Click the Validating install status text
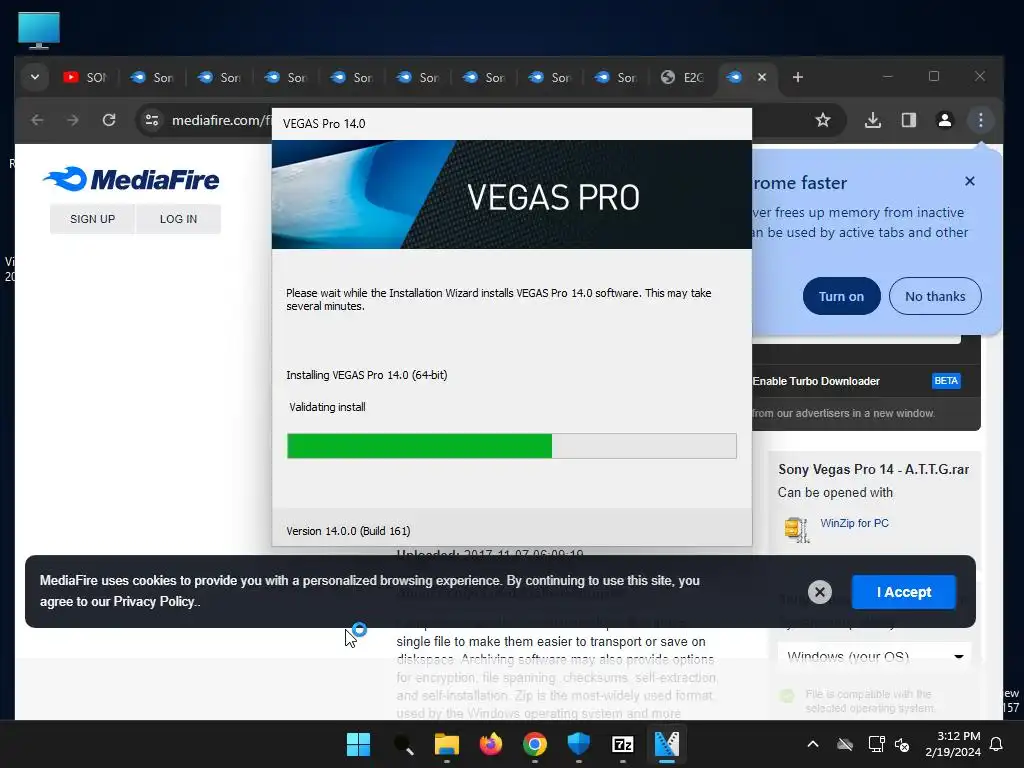Viewport: 1024px width, 768px height. click(x=327, y=407)
